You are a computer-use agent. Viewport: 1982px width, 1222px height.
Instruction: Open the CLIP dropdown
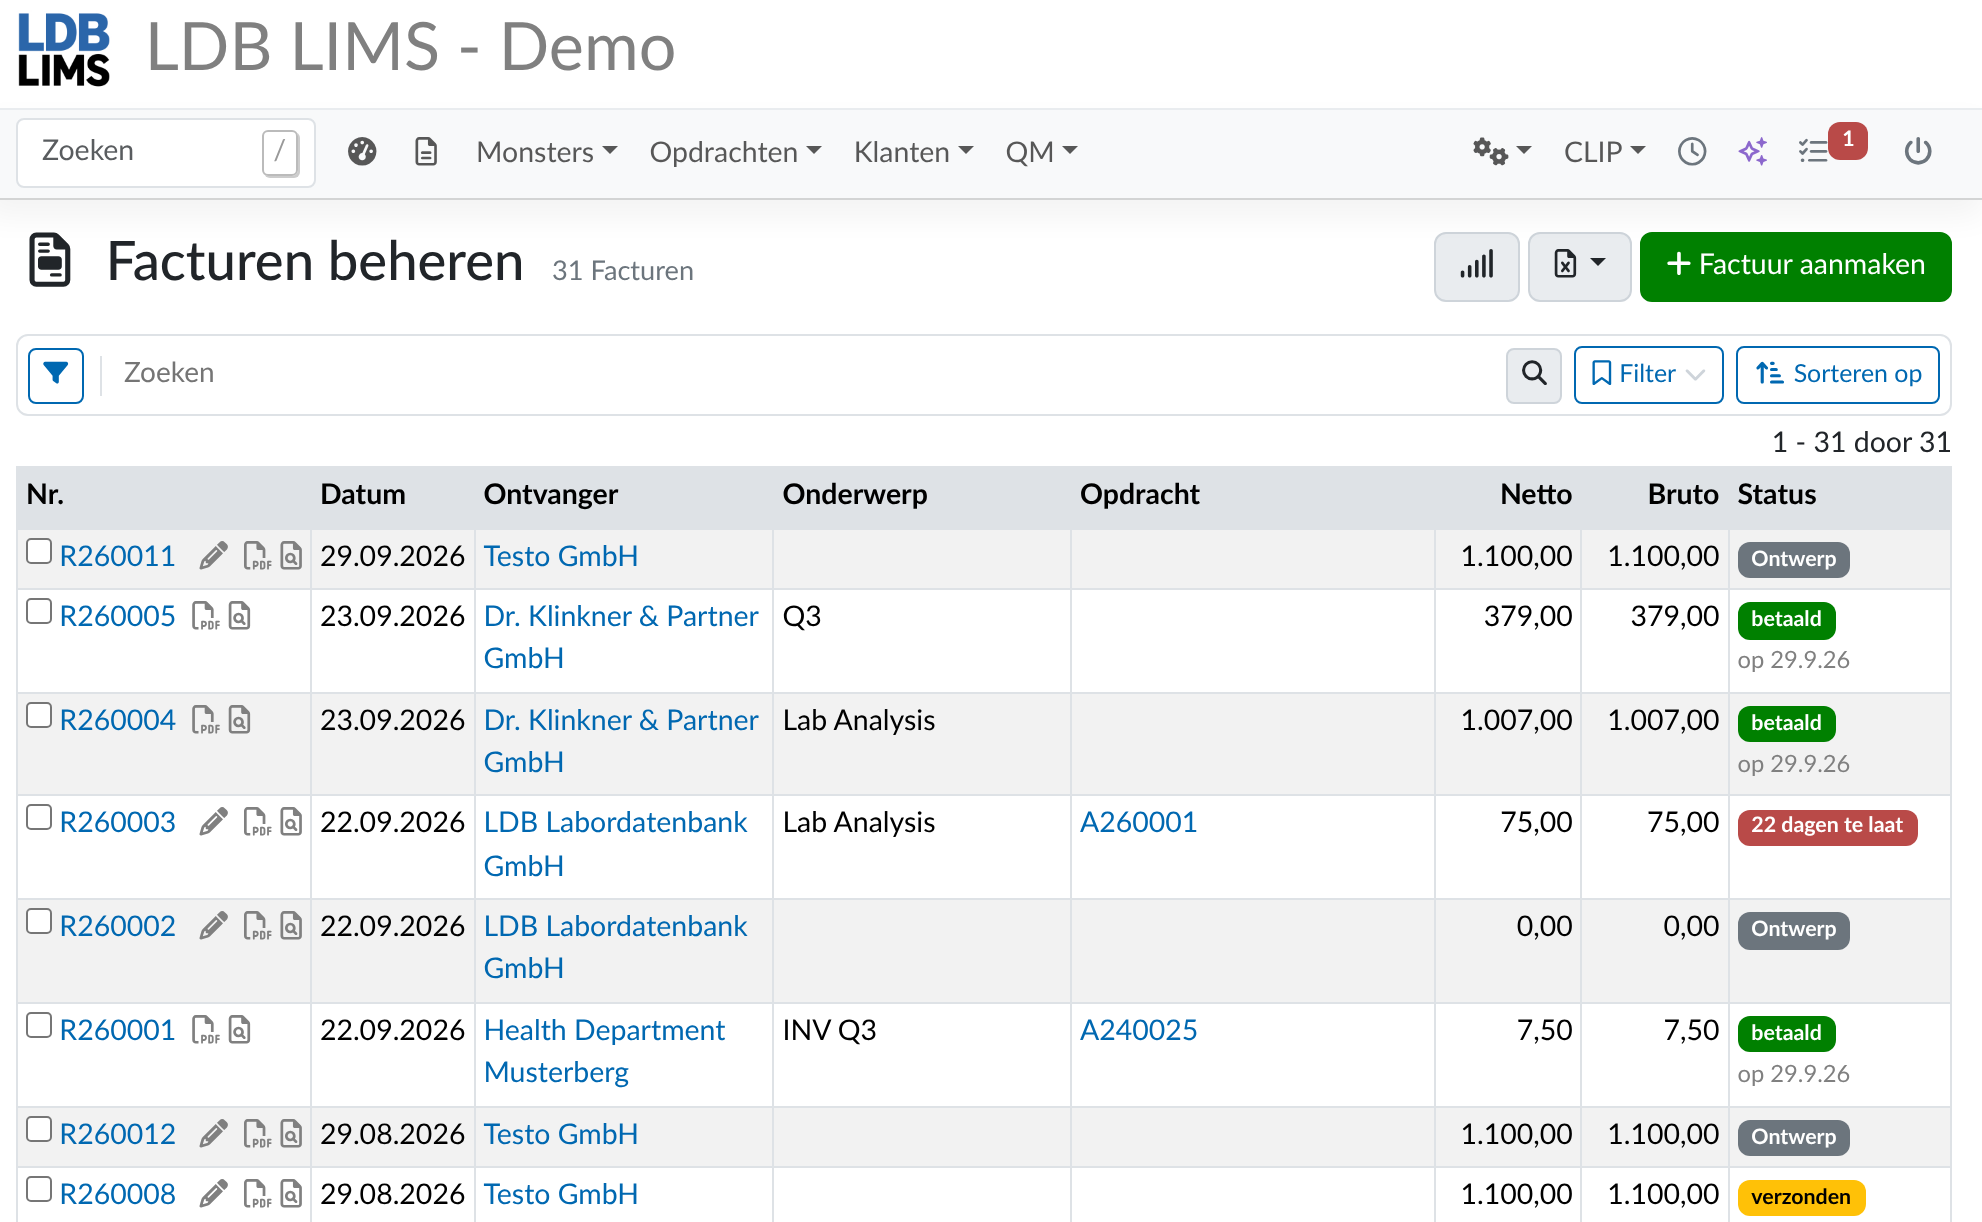point(1604,152)
